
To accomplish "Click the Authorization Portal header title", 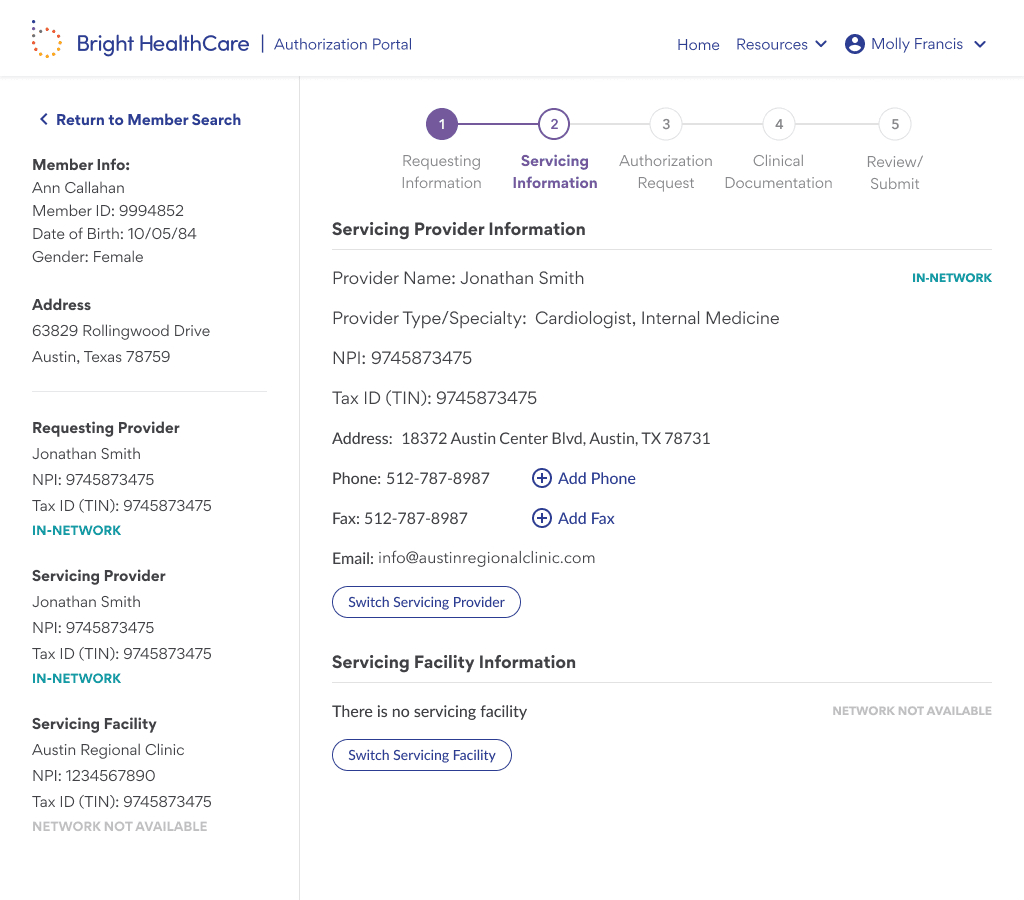I will (343, 44).
